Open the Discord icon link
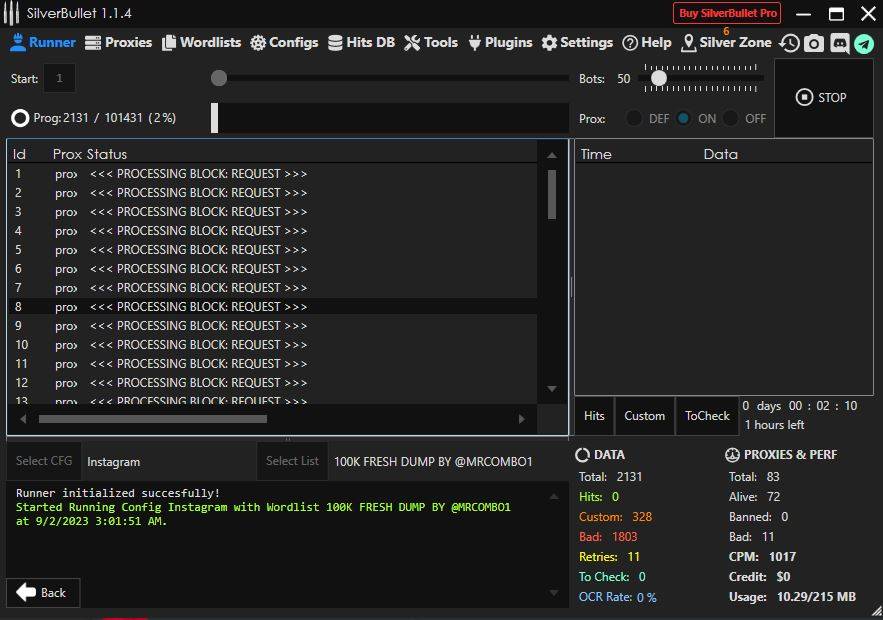 point(840,43)
